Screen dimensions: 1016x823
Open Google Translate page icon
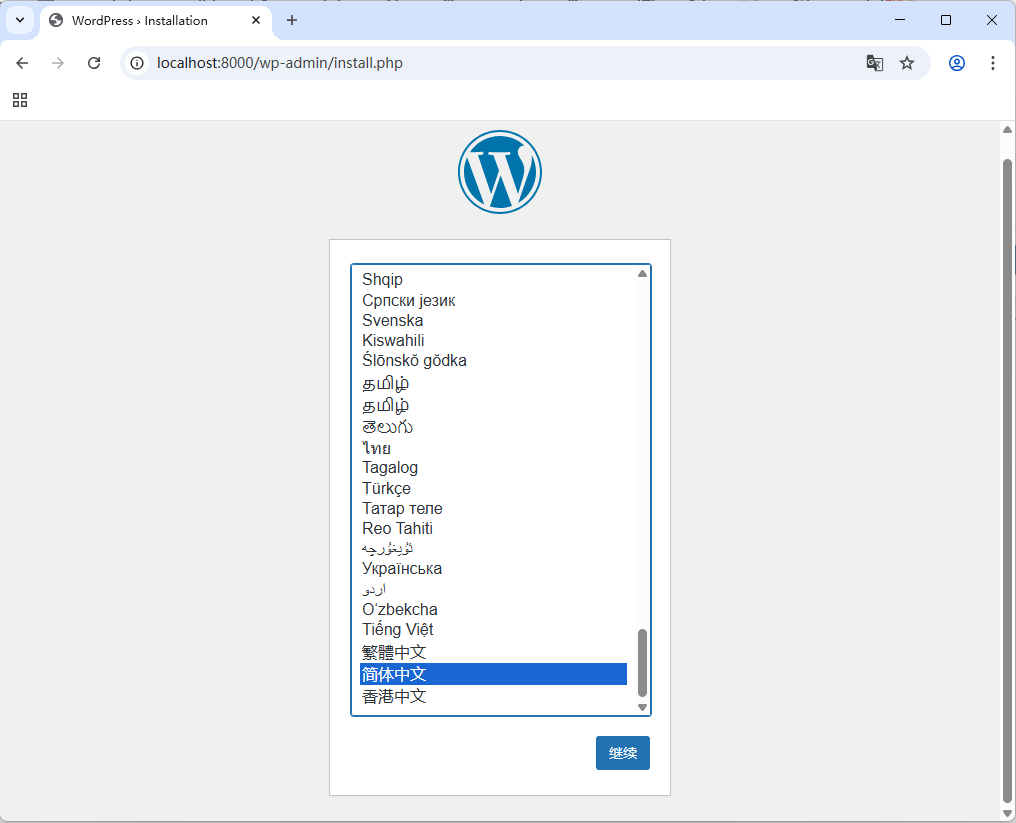874,63
